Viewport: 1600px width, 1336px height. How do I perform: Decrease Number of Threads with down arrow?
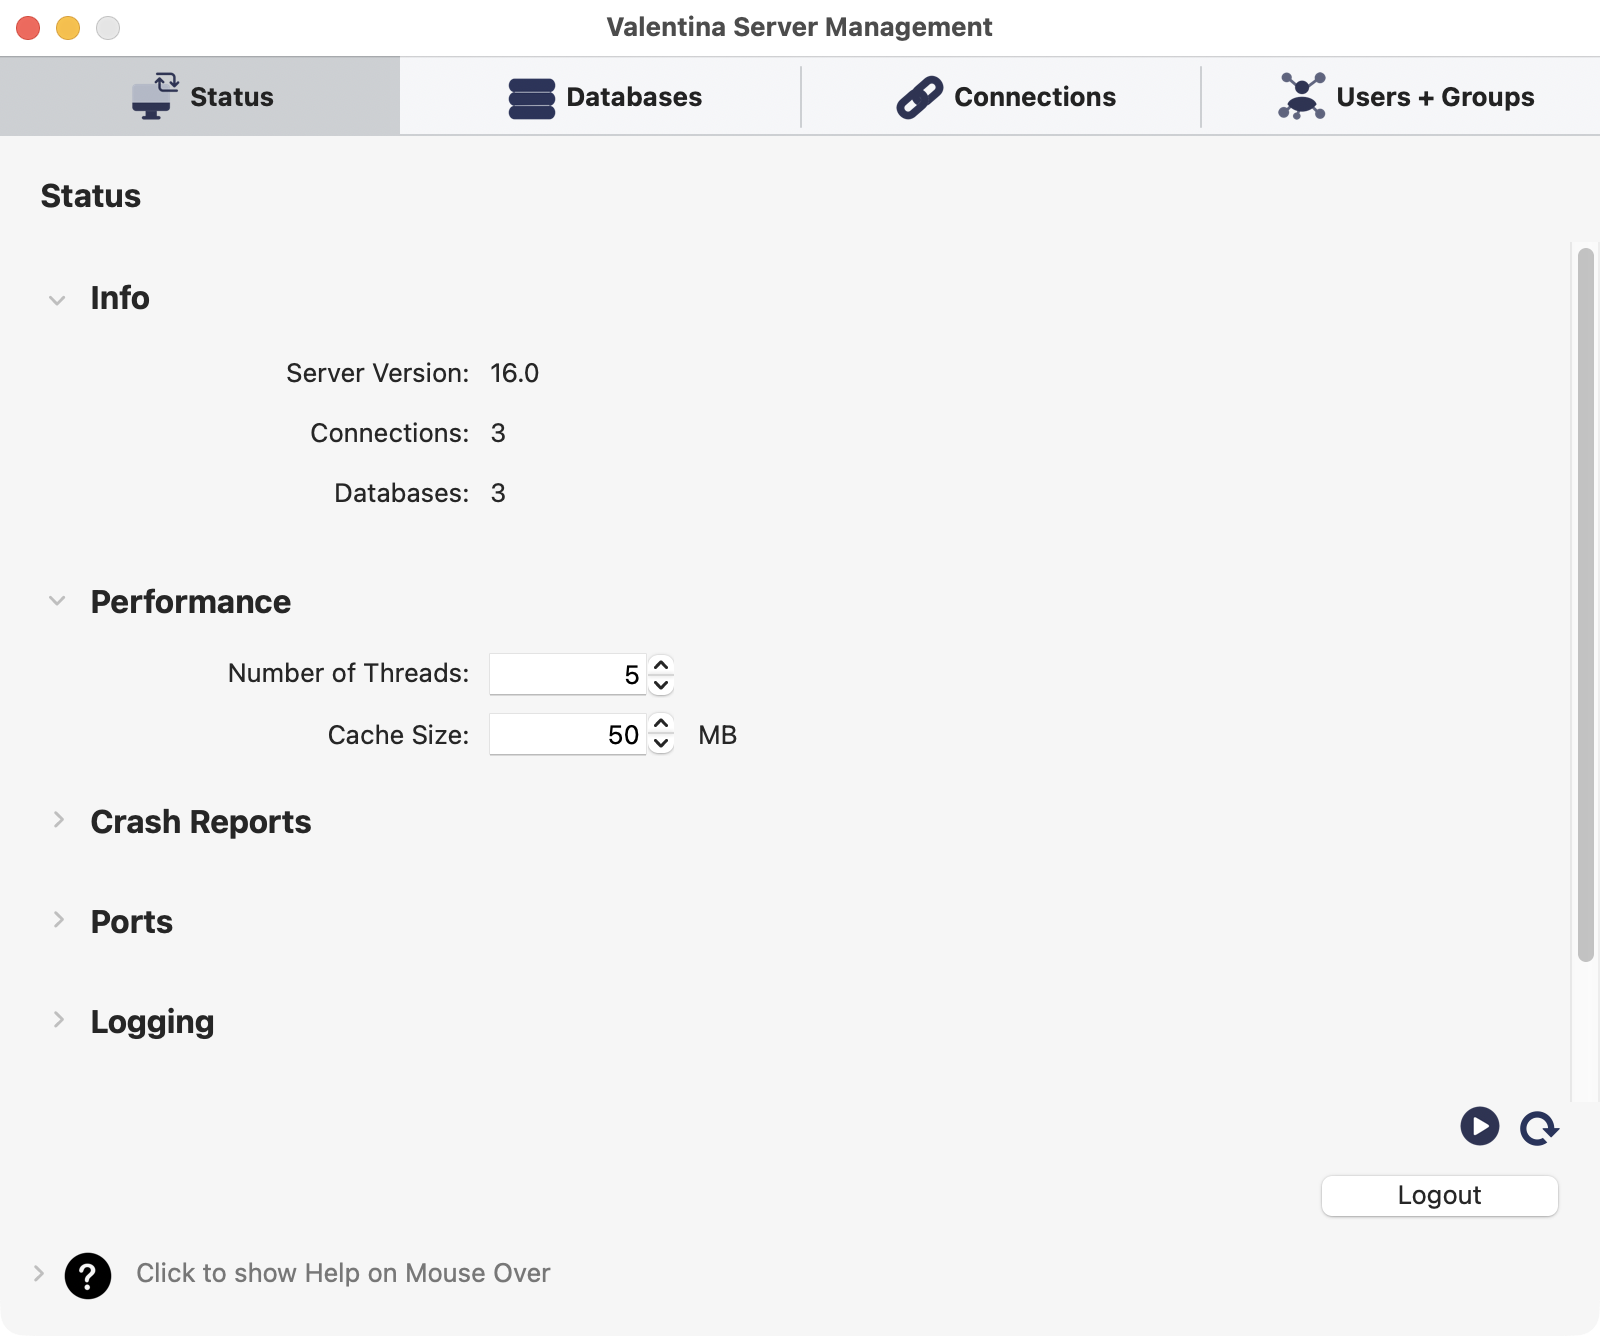(x=661, y=685)
